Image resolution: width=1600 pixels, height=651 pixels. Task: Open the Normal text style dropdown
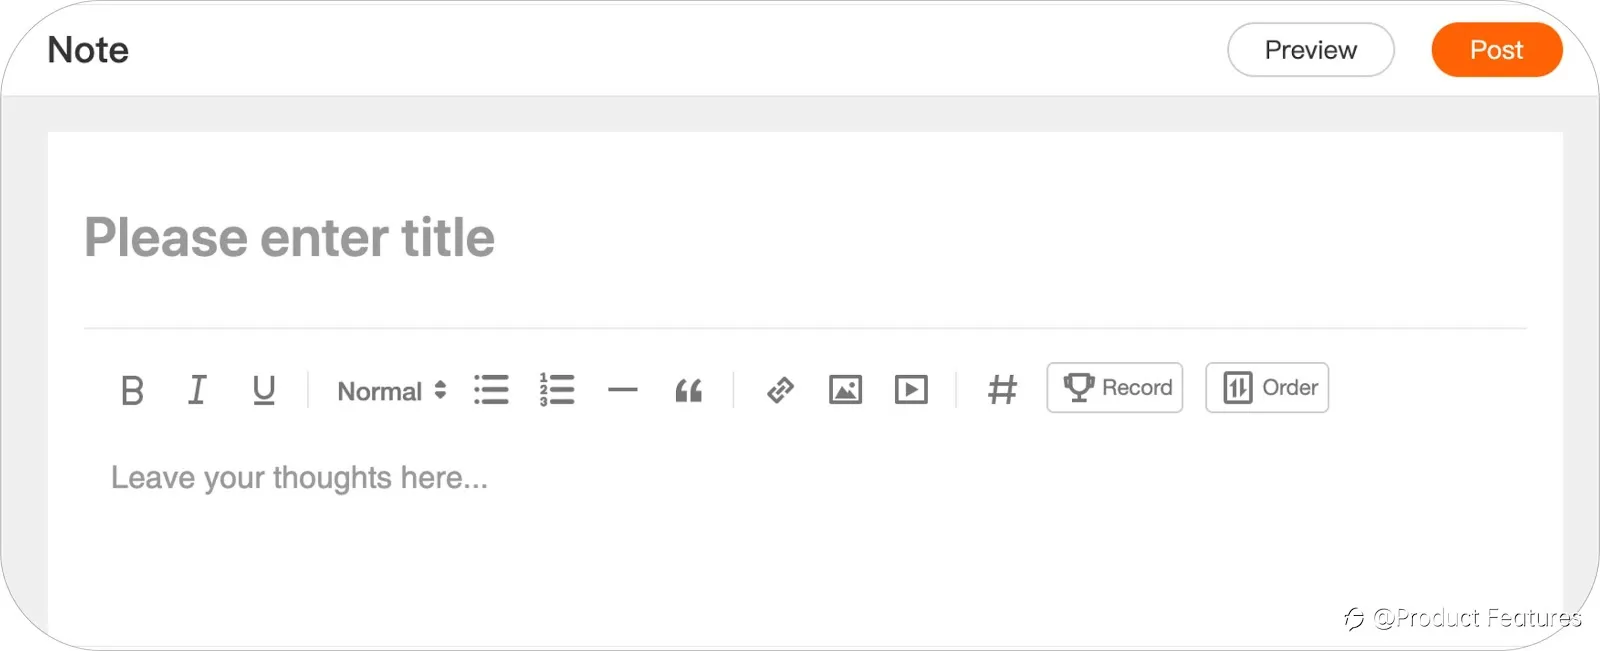pos(392,391)
